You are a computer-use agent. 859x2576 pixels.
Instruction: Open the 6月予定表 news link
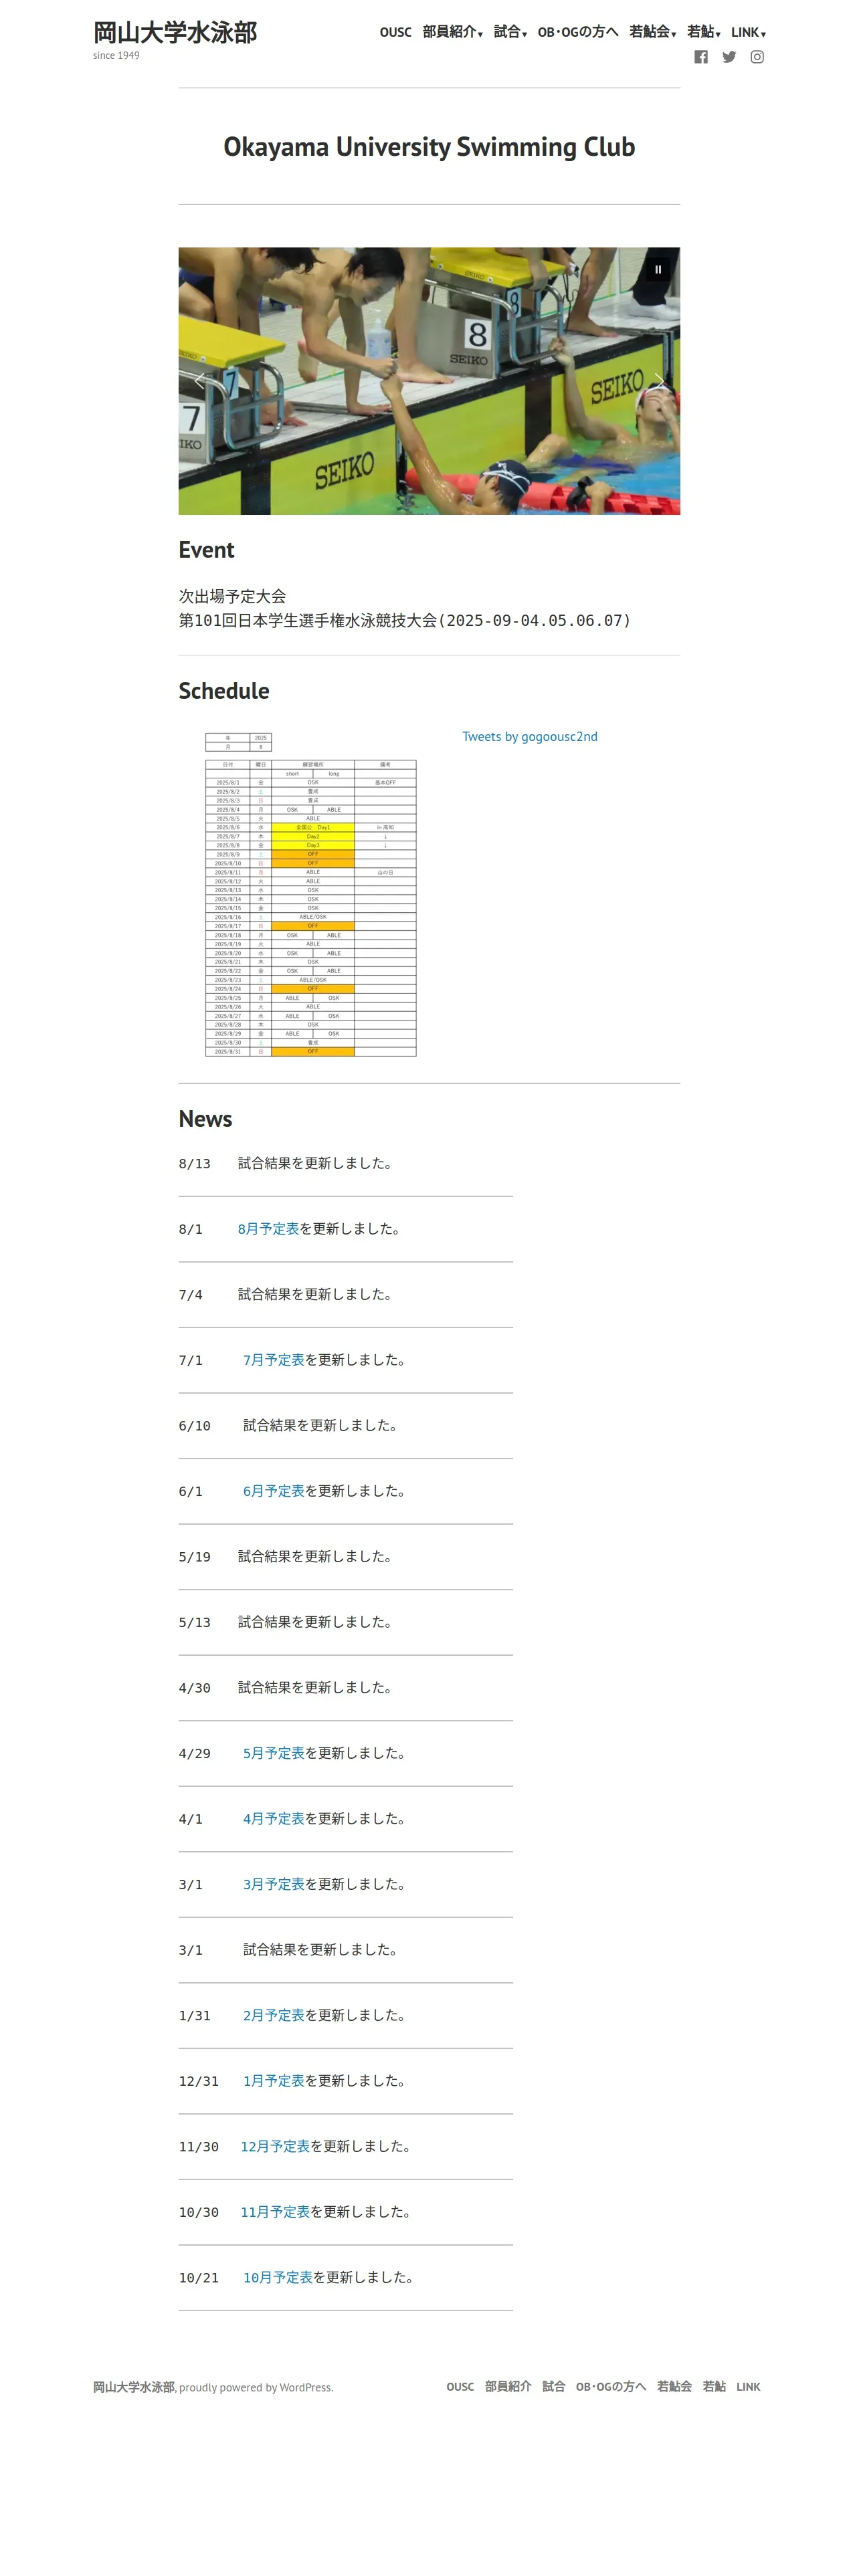click(x=273, y=1491)
